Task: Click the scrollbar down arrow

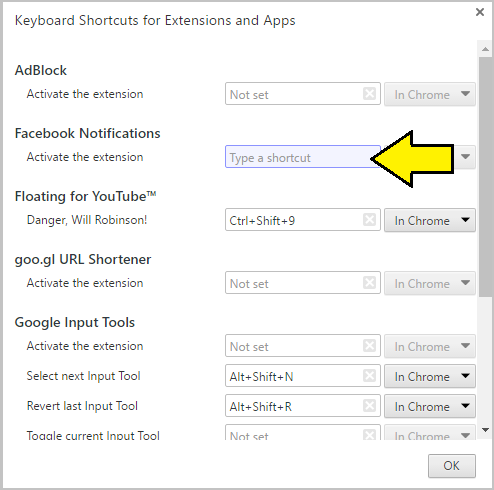Action: coord(485,430)
